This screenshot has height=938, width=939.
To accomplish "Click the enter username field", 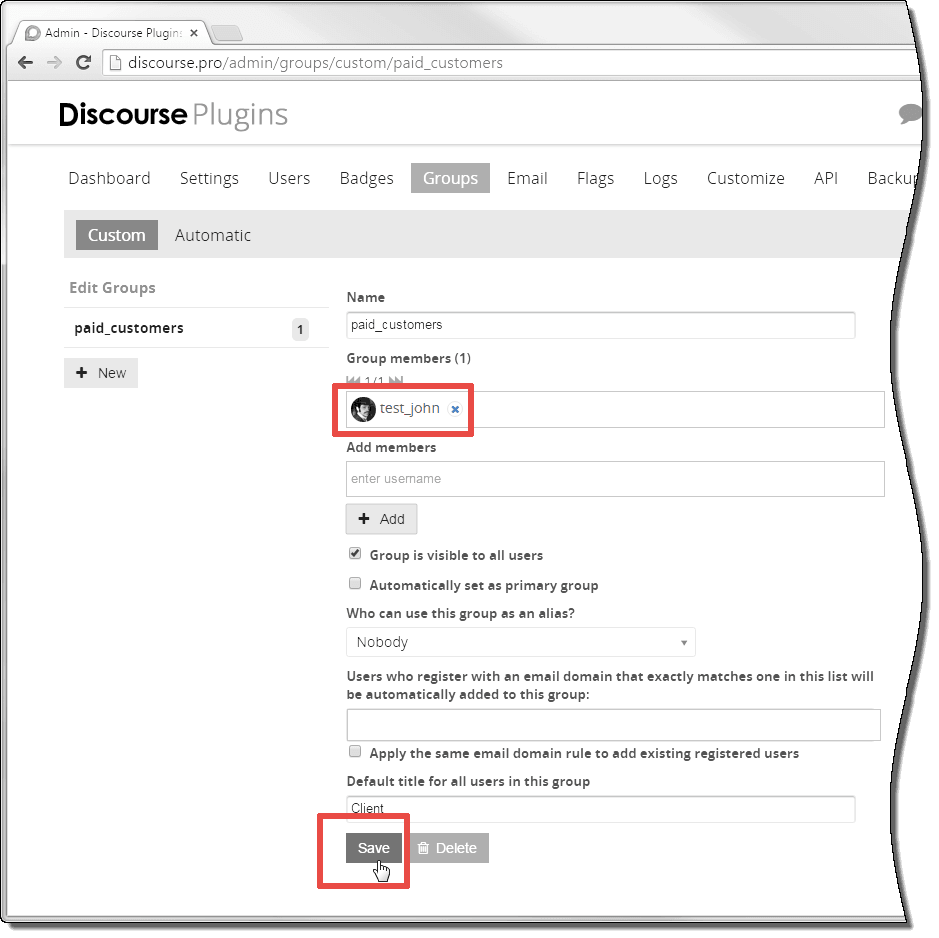I will point(615,479).
